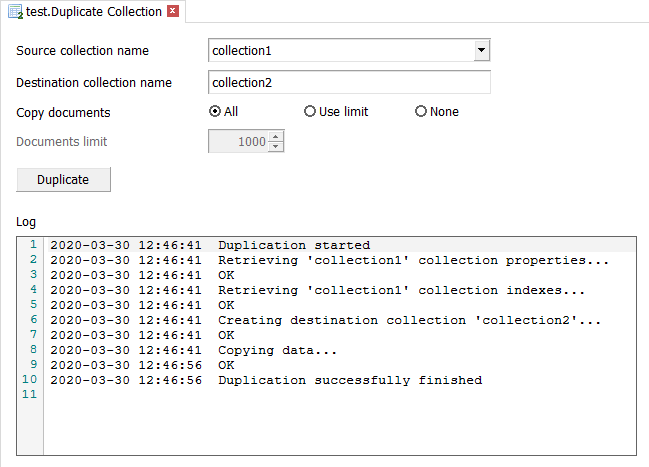Expand the Source collection name dropdown arrow
649x467 pixels.
coord(481,50)
